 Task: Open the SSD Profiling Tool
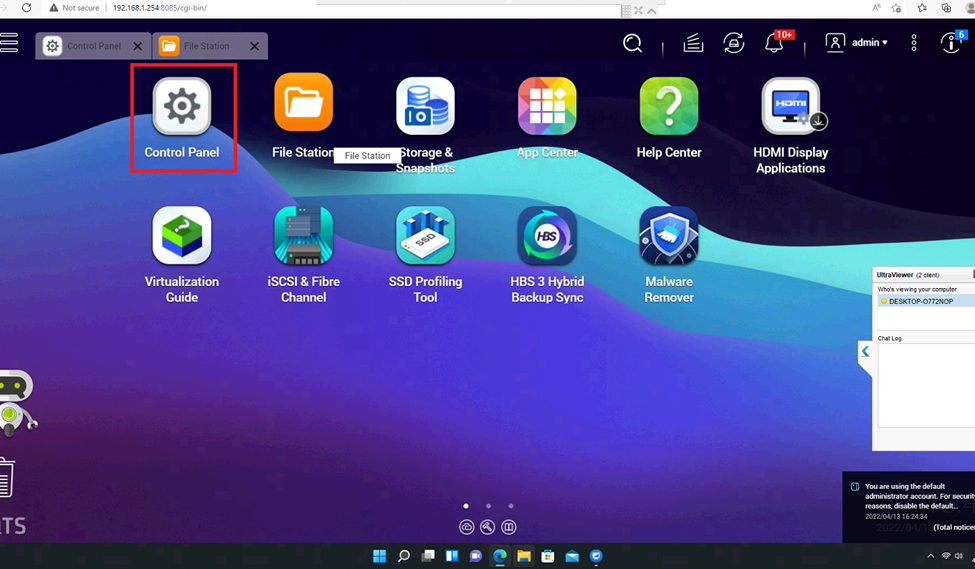click(x=425, y=236)
